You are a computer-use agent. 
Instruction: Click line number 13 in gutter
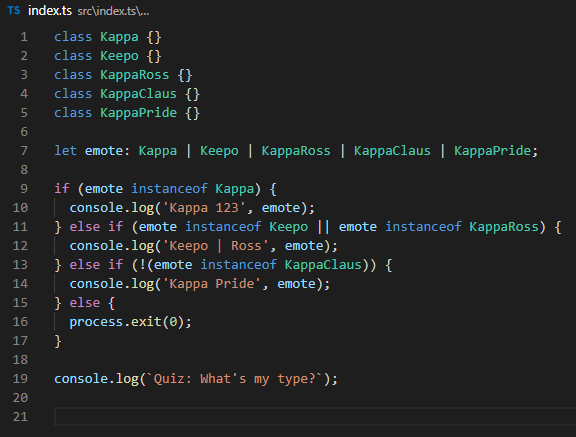pyautogui.click(x=20, y=265)
